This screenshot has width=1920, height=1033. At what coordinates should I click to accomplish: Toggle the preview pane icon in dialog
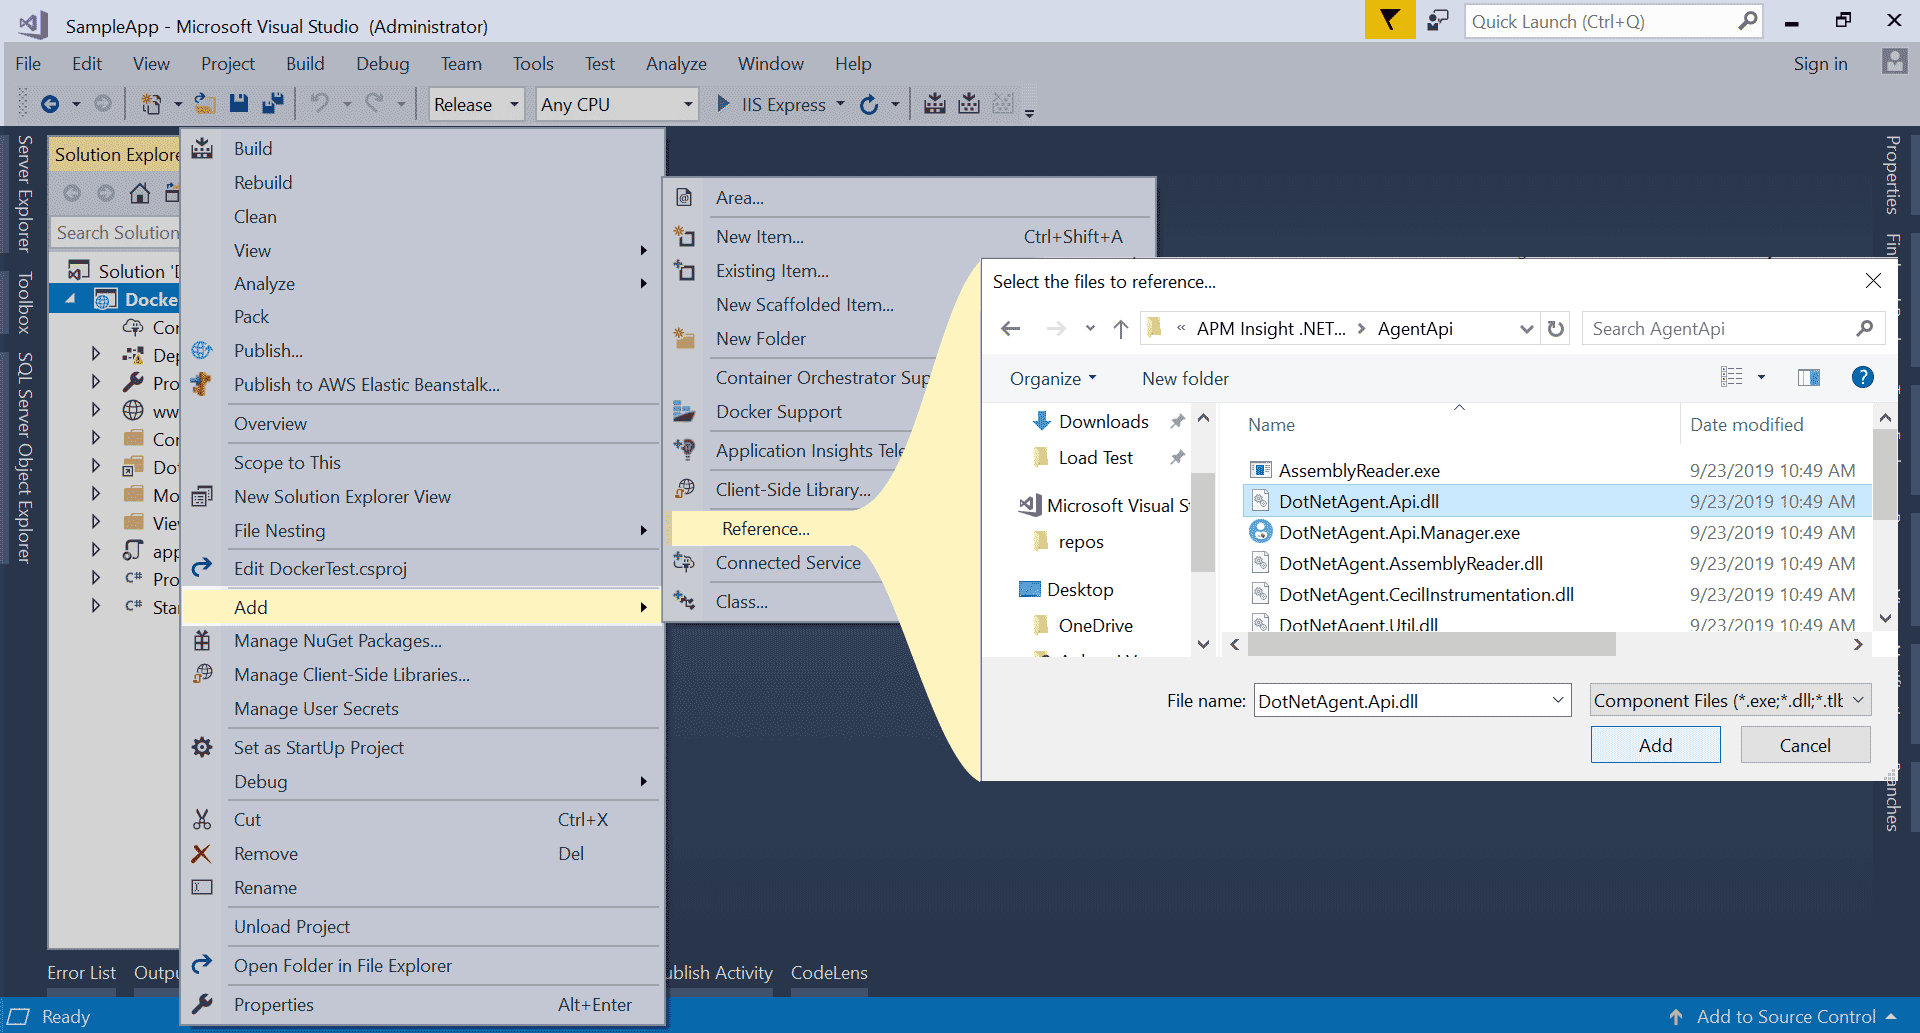1808,377
